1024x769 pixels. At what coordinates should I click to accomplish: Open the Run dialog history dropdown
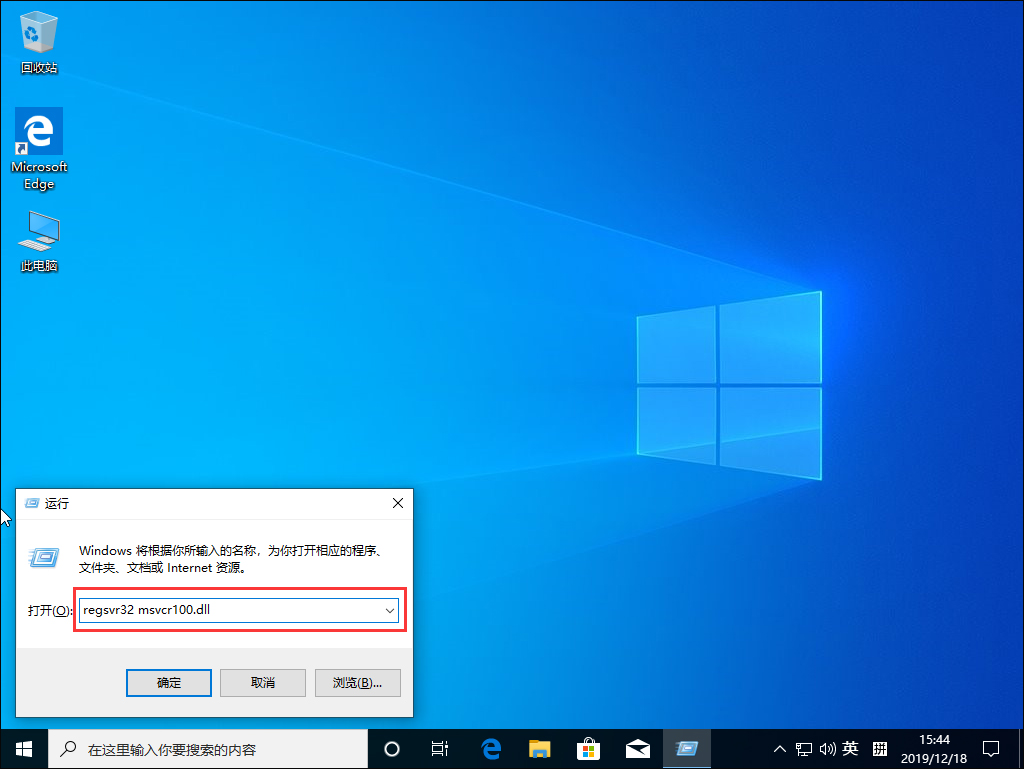(x=390, y=610)
